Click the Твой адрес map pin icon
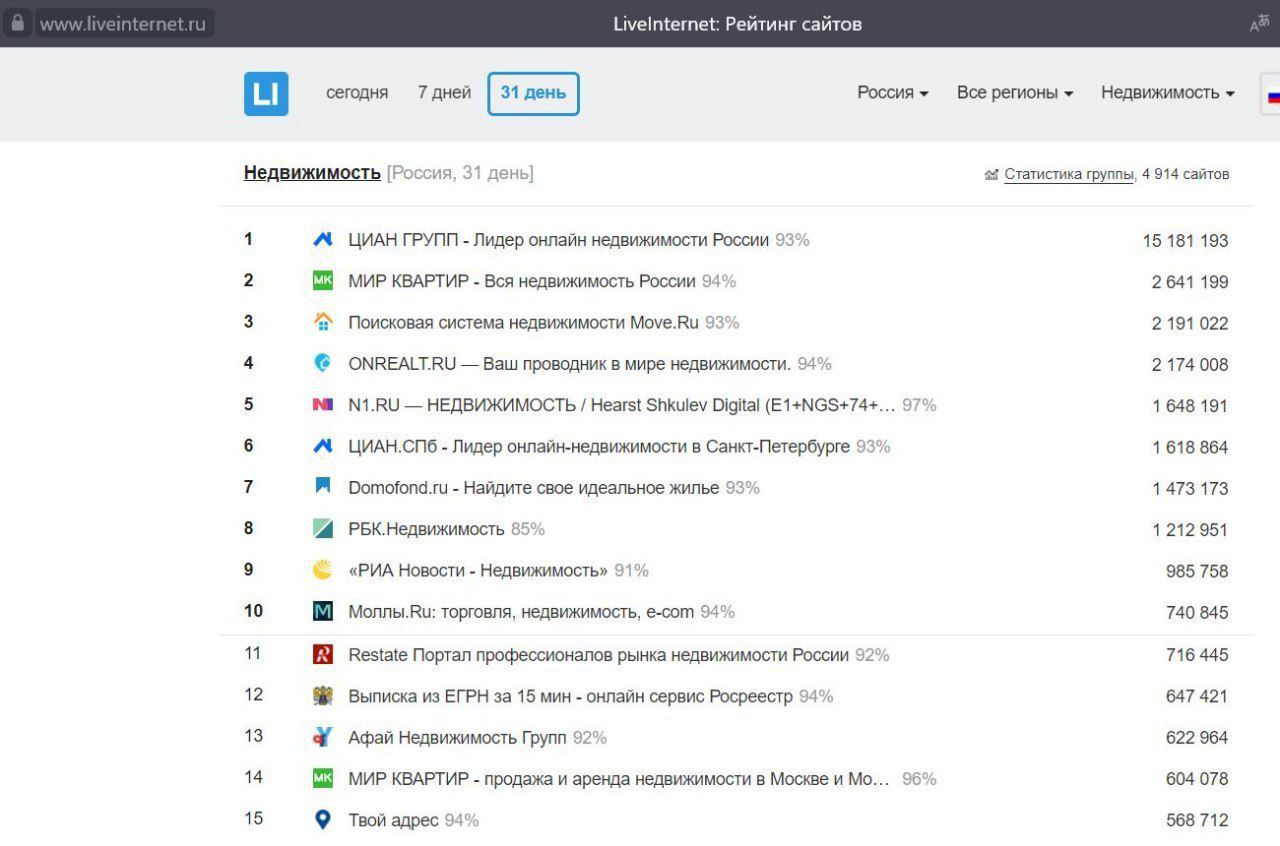This screenshot has width=1280, height=846. [322, 820]
